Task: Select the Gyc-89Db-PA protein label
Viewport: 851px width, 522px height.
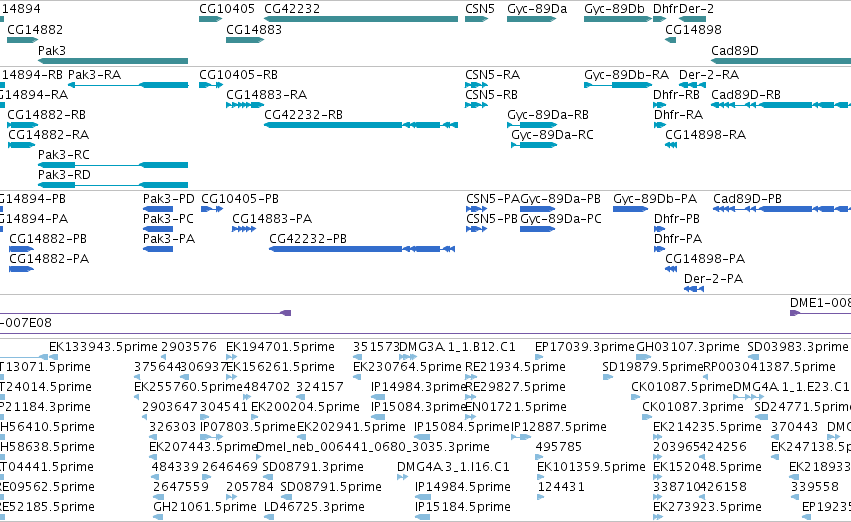Action: [655, 199]
